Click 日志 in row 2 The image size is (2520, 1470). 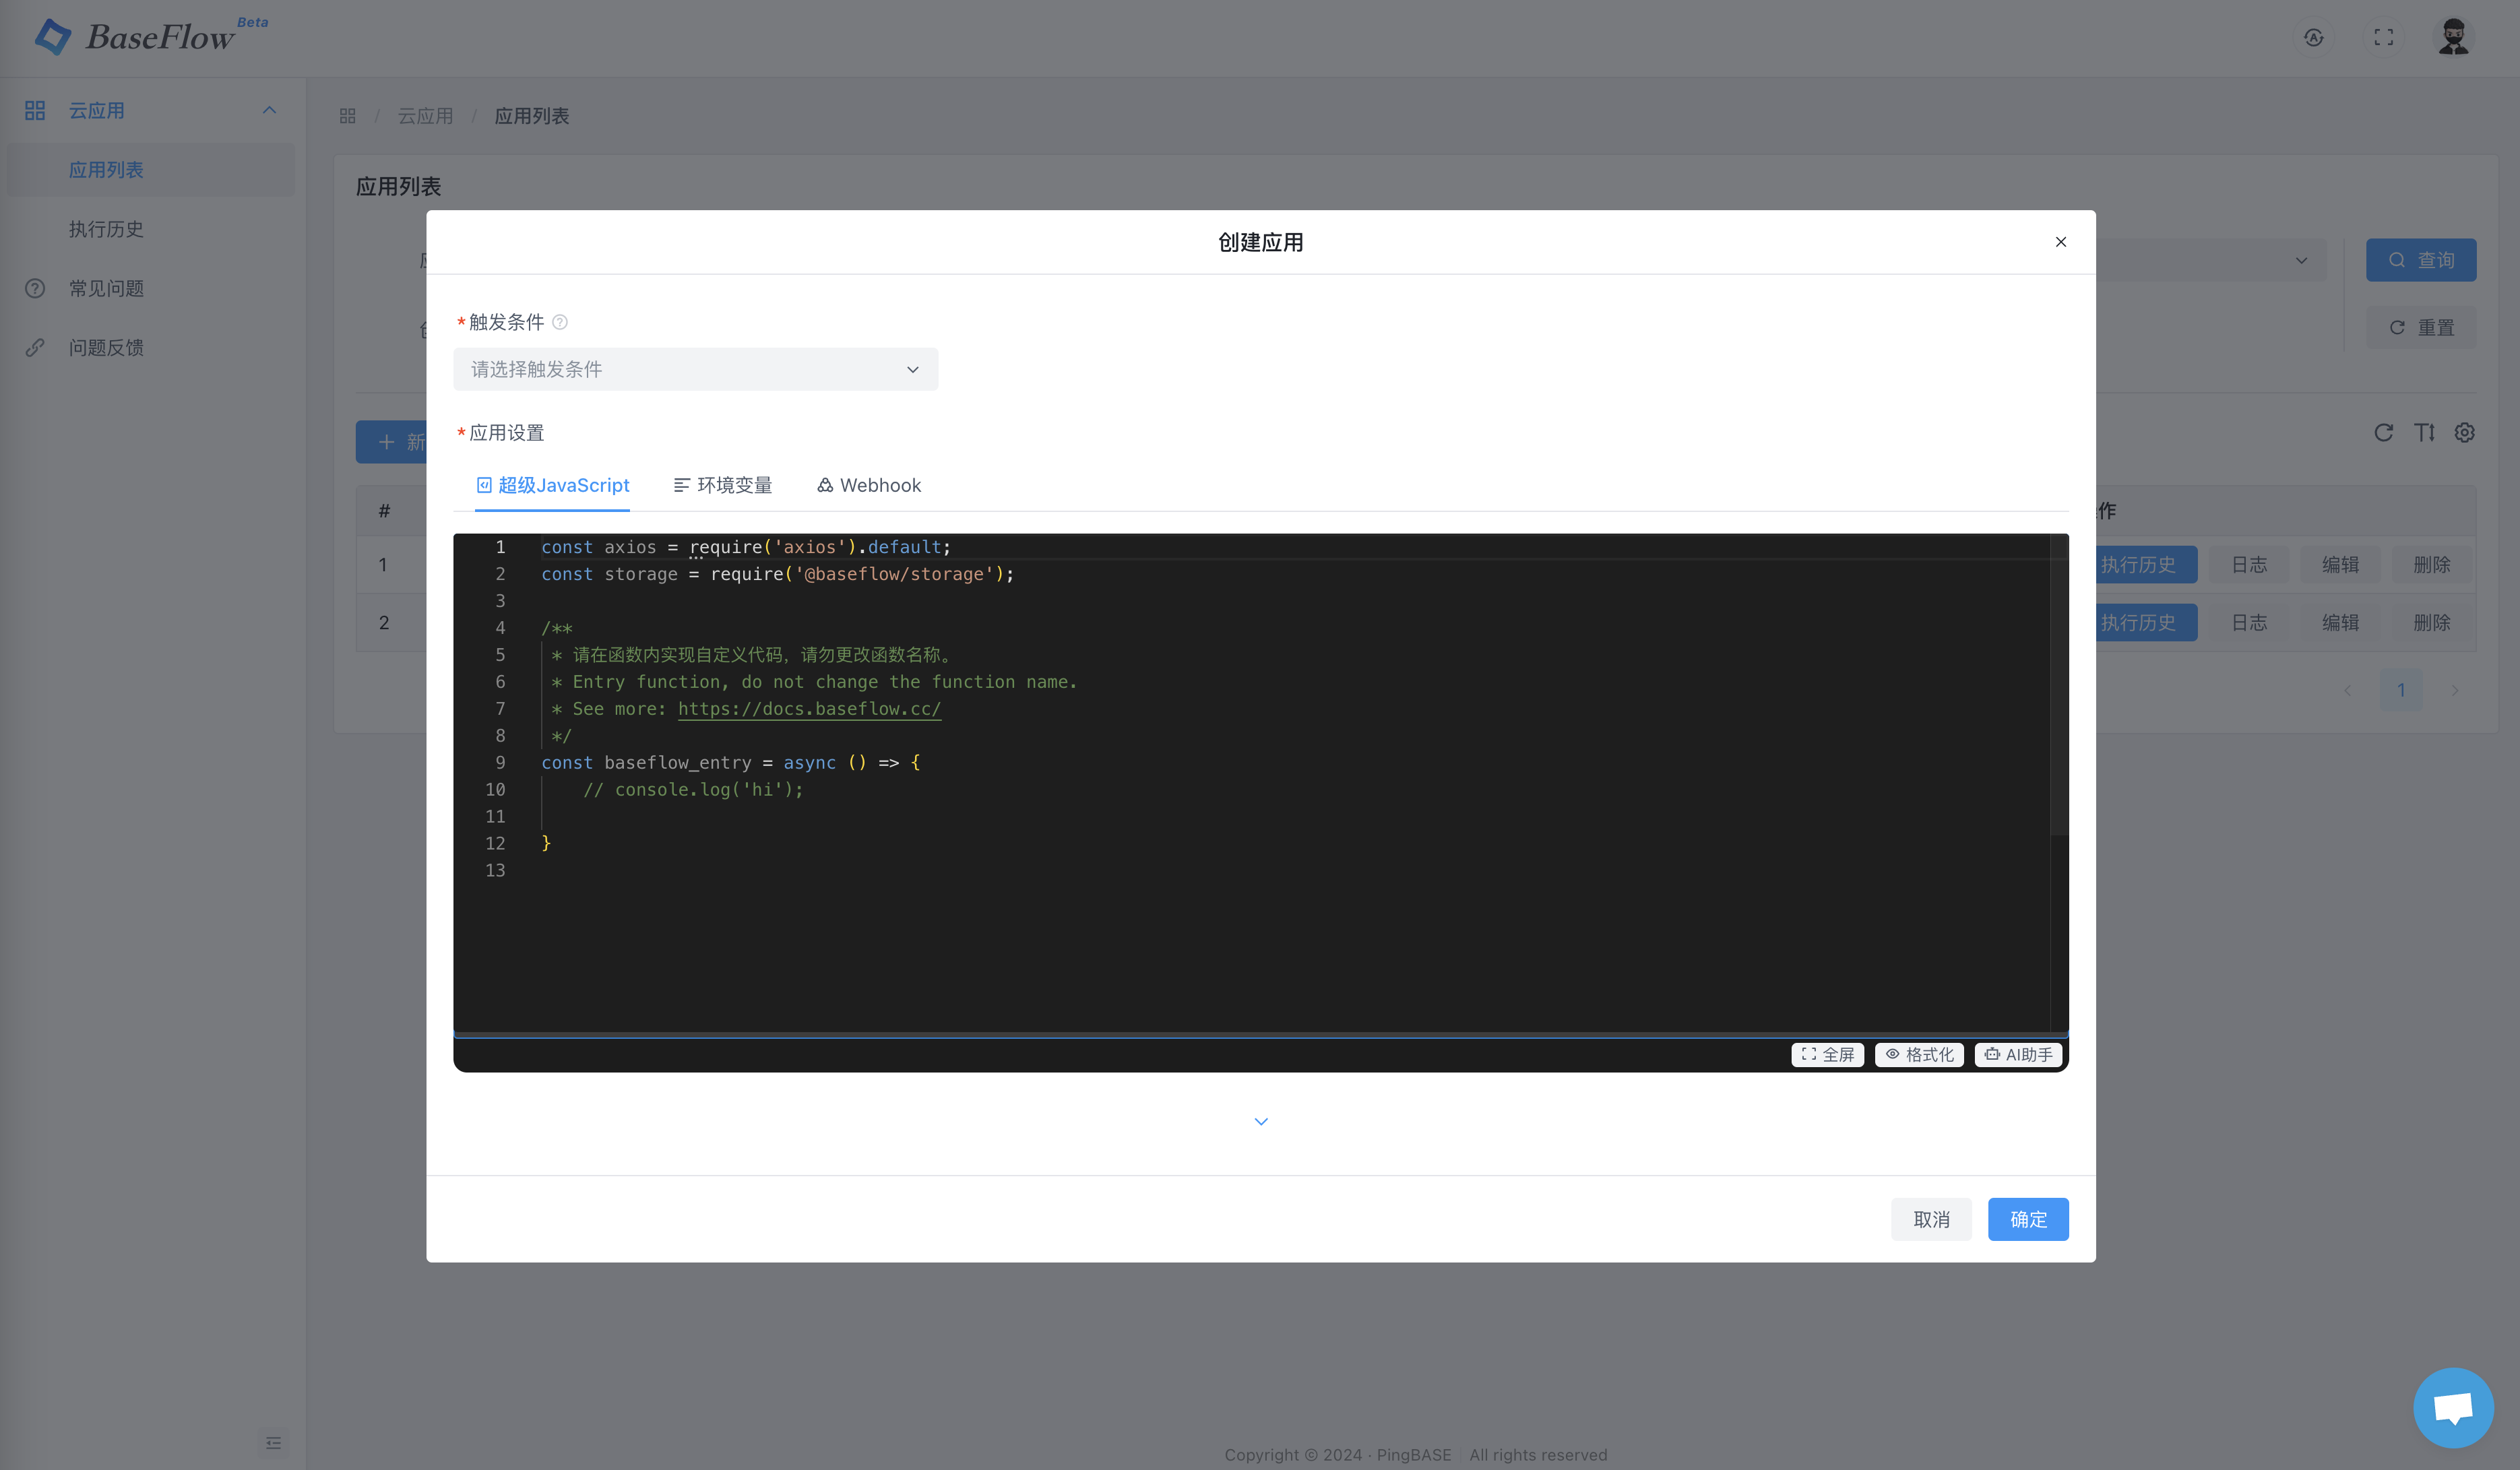point(2249,623)
